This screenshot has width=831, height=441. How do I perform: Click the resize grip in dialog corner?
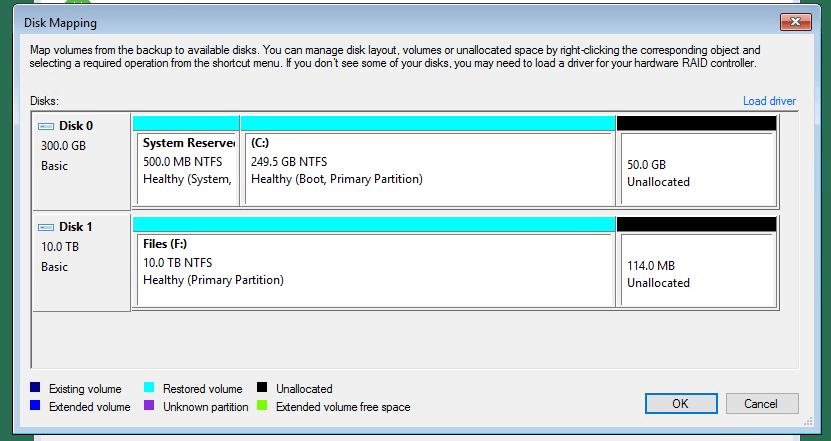point(808,422)
